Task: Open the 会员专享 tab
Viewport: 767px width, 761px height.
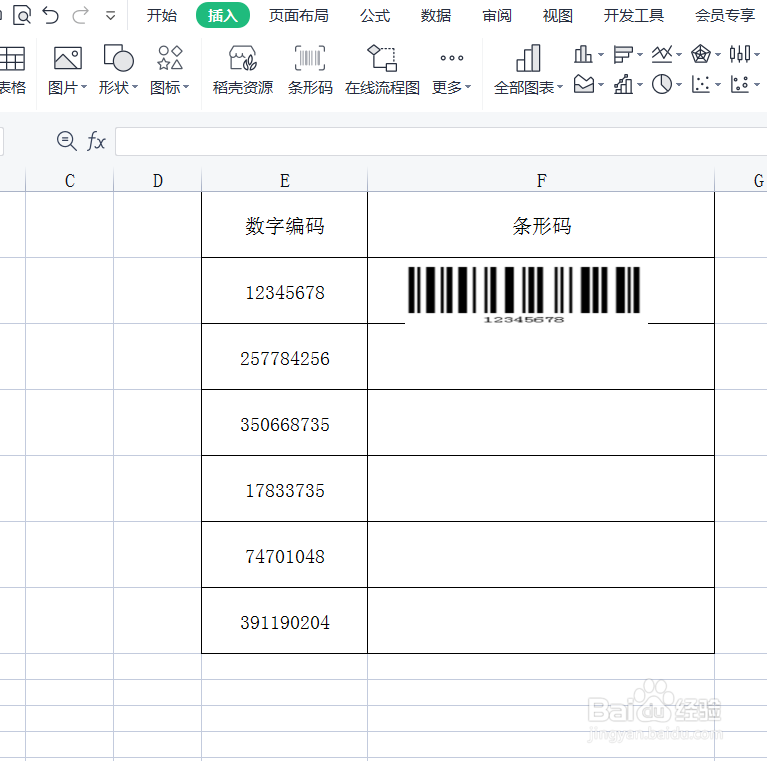Action: click(x=725, y=16)
